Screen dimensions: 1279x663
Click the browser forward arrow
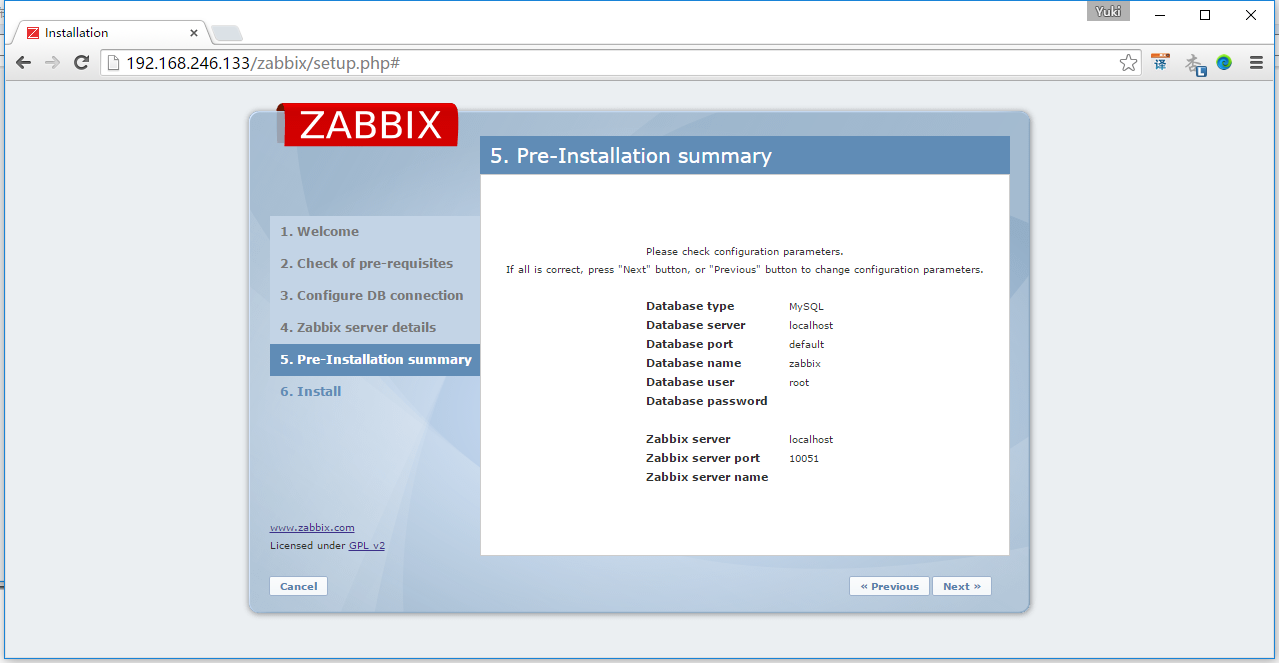point(52,62)
